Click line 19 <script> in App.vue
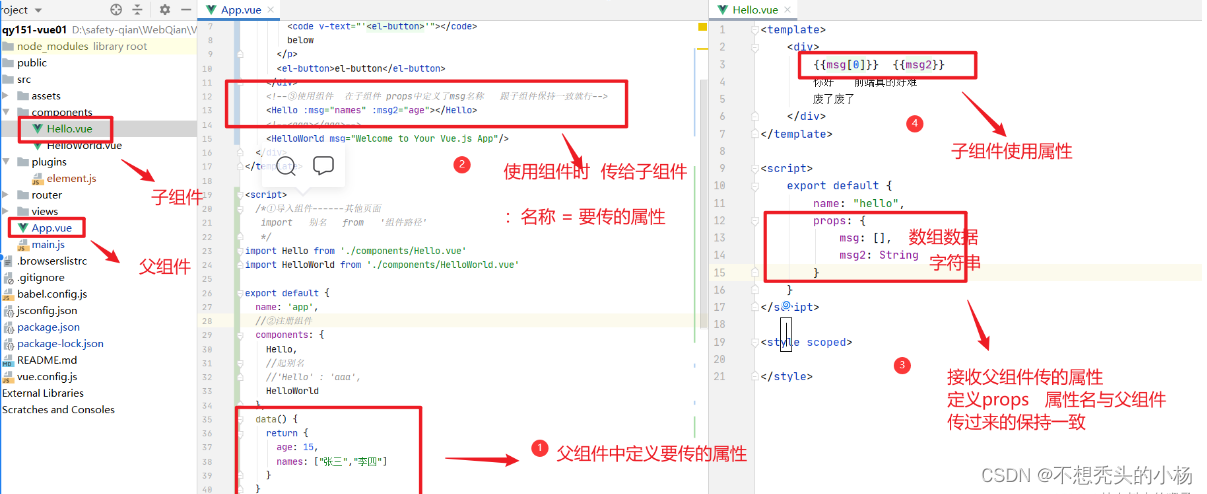This screenshot has height=494, width=1207. coord(266,195)
